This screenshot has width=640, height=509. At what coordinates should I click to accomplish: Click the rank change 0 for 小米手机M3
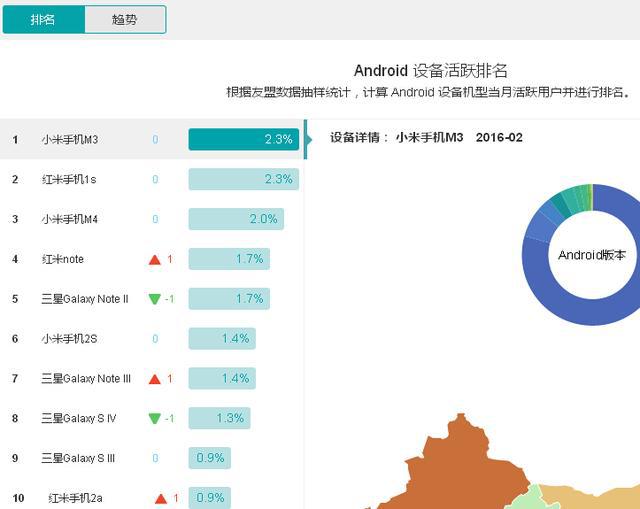[155, 140]
